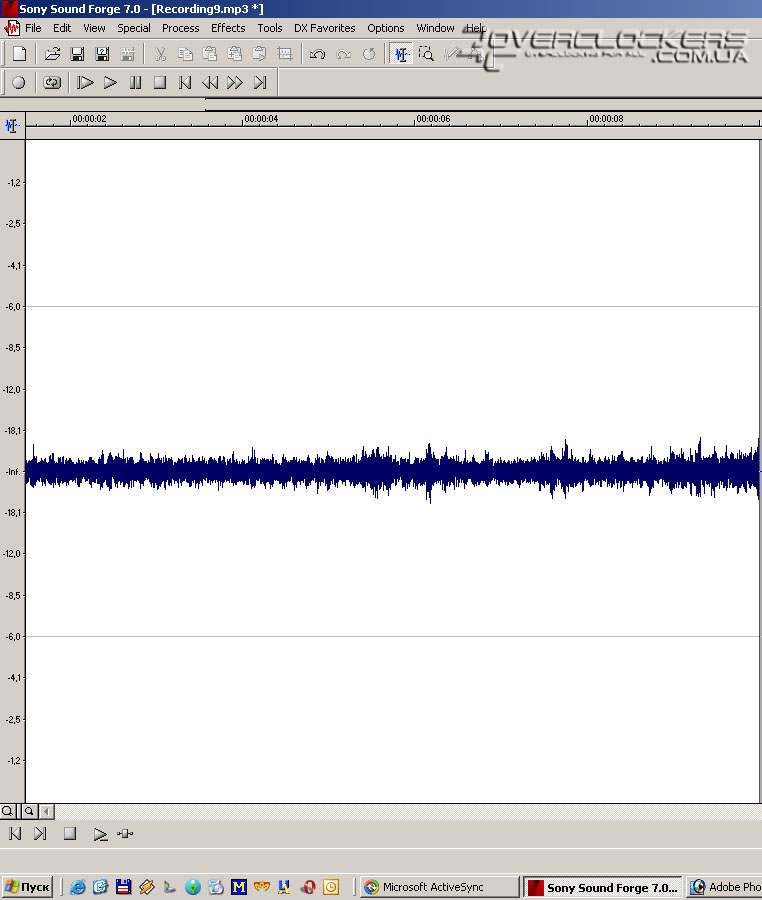Go to Start in the top transport toolbar
Image resolution: width=762 pixels, height=900 pixels.
(x=185, y=83)
